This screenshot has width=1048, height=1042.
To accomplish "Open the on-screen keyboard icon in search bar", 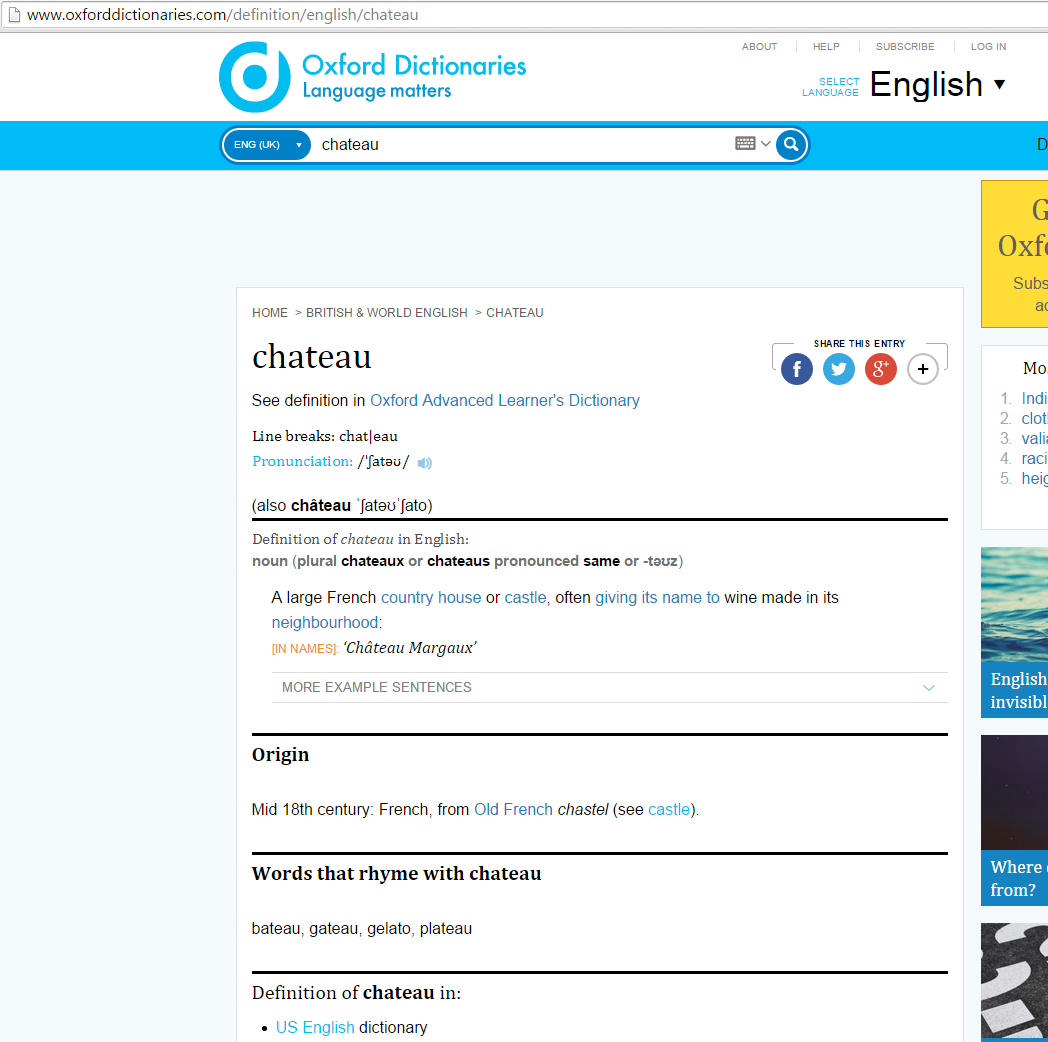I will pos(745,143).
